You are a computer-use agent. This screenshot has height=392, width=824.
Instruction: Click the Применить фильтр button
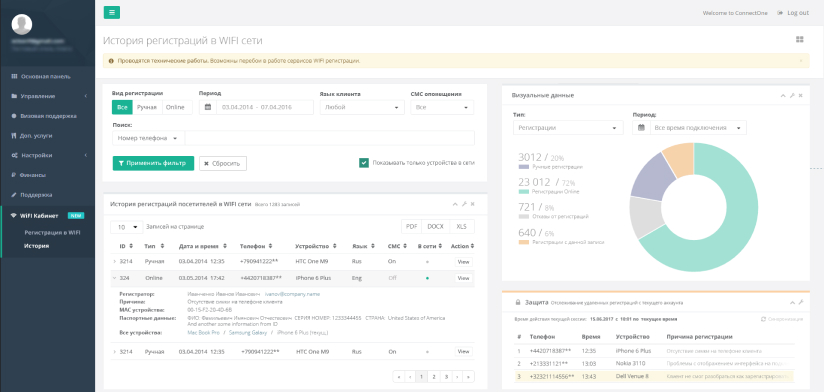[x=153, y=163]
